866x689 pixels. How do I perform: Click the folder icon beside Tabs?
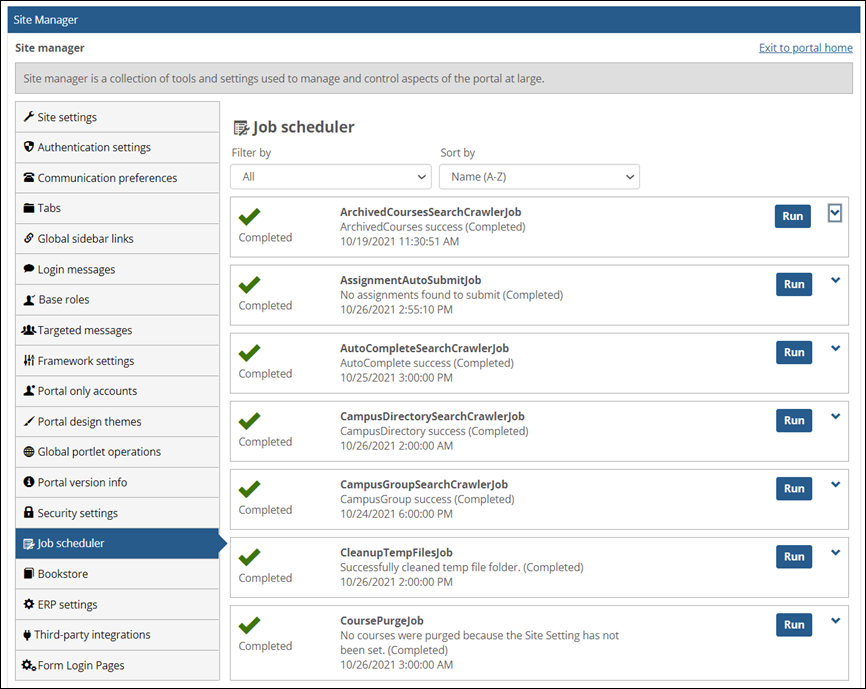click(29, 208)
